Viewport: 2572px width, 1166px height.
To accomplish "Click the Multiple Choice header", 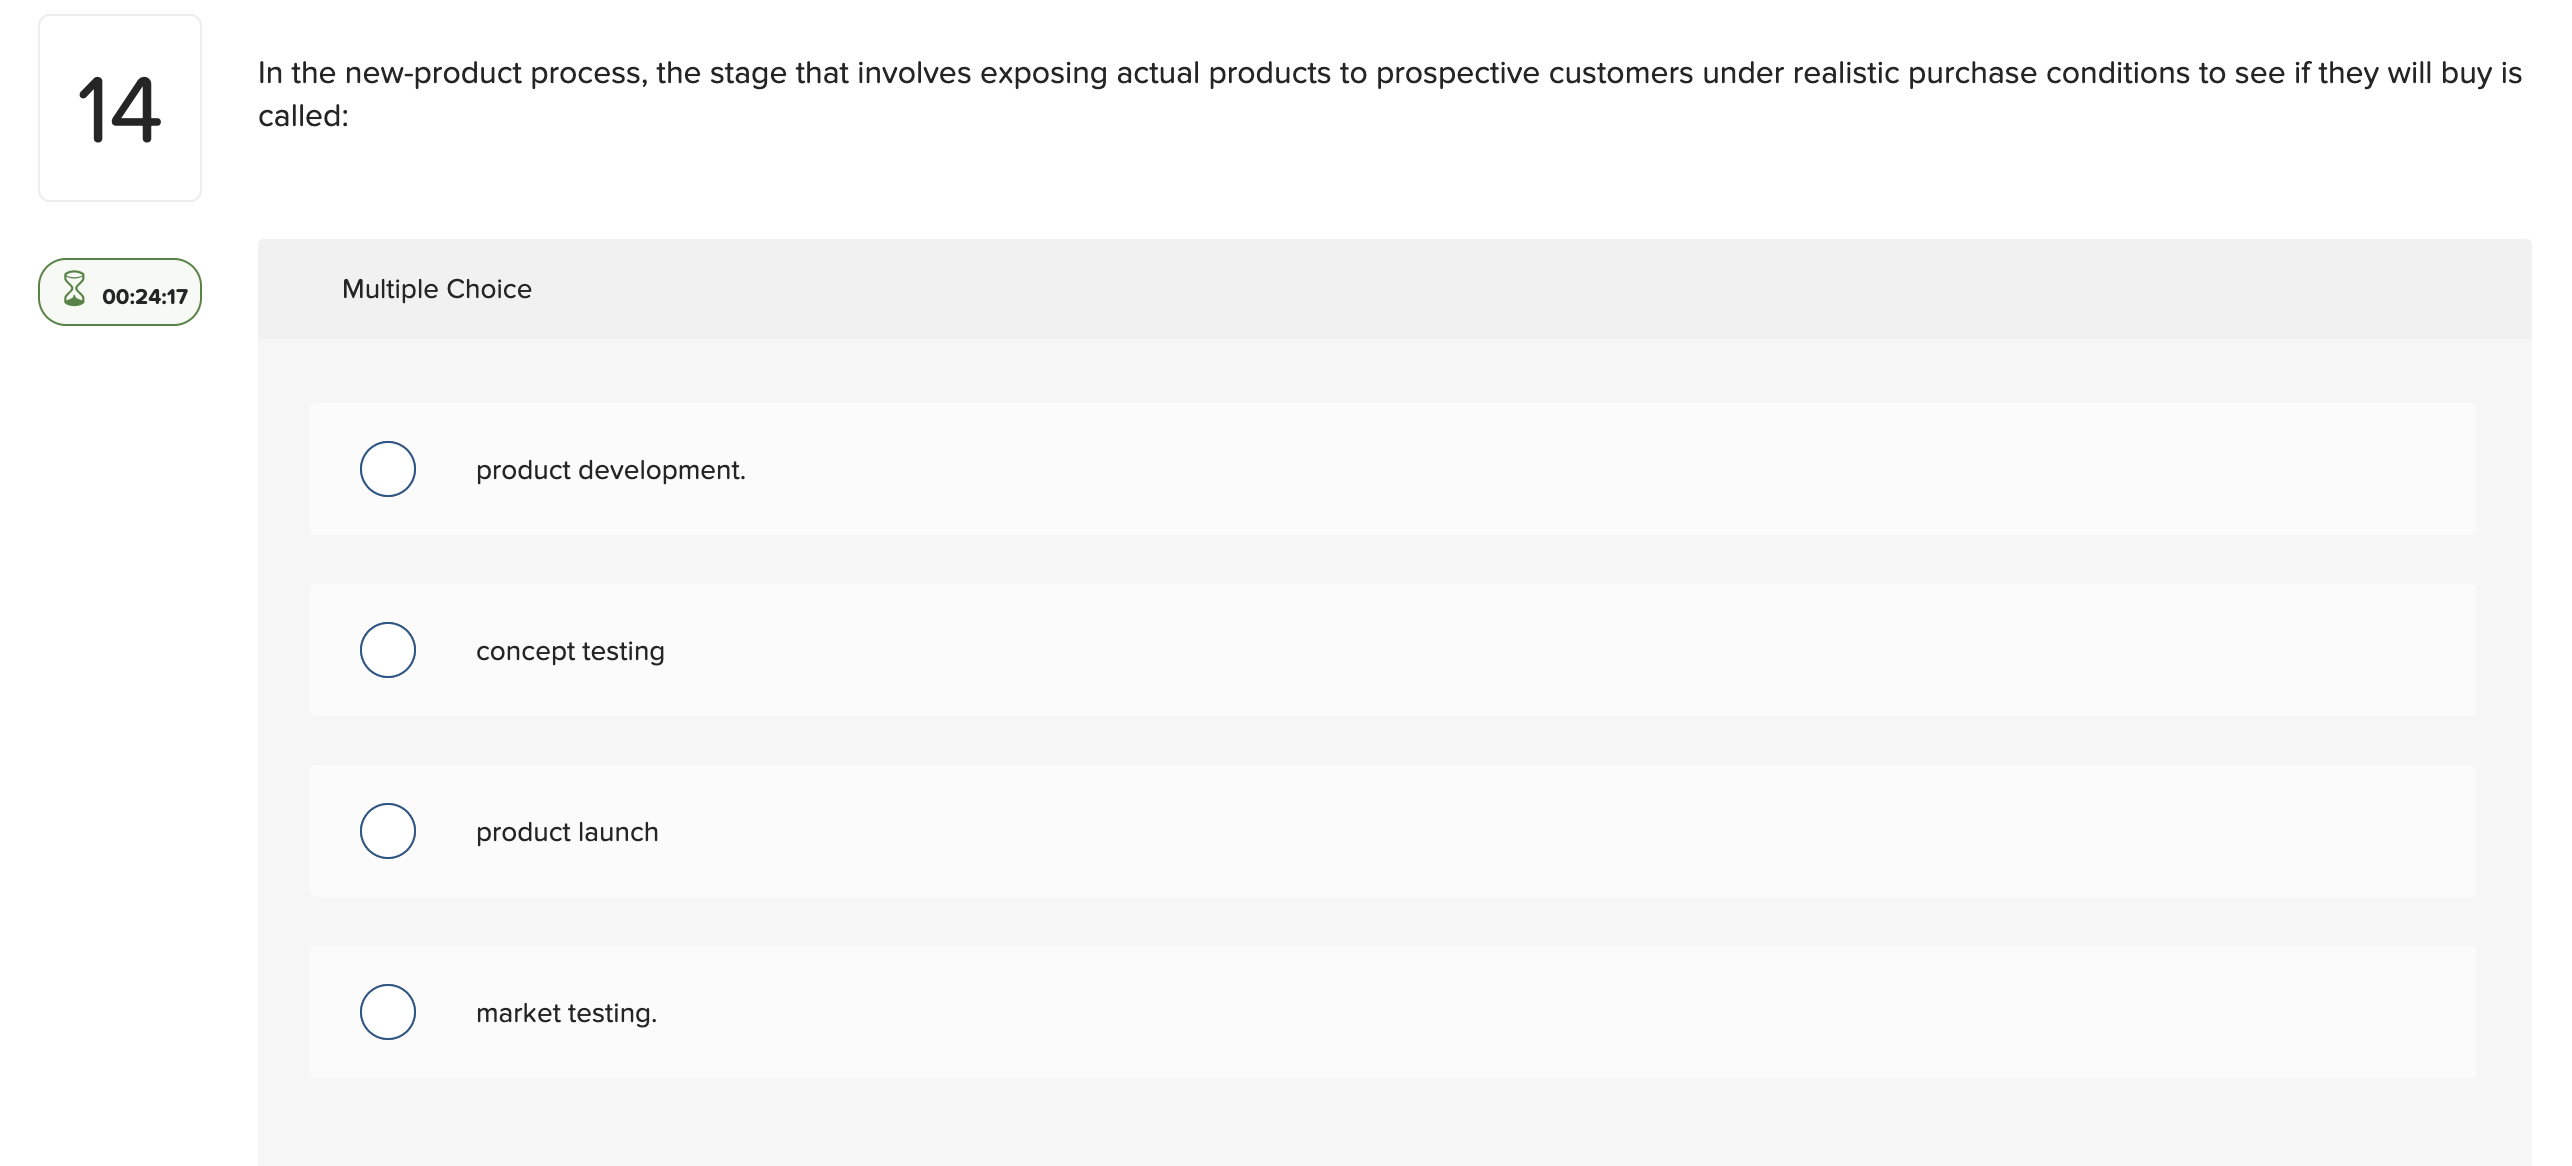I will coord(437,289).
